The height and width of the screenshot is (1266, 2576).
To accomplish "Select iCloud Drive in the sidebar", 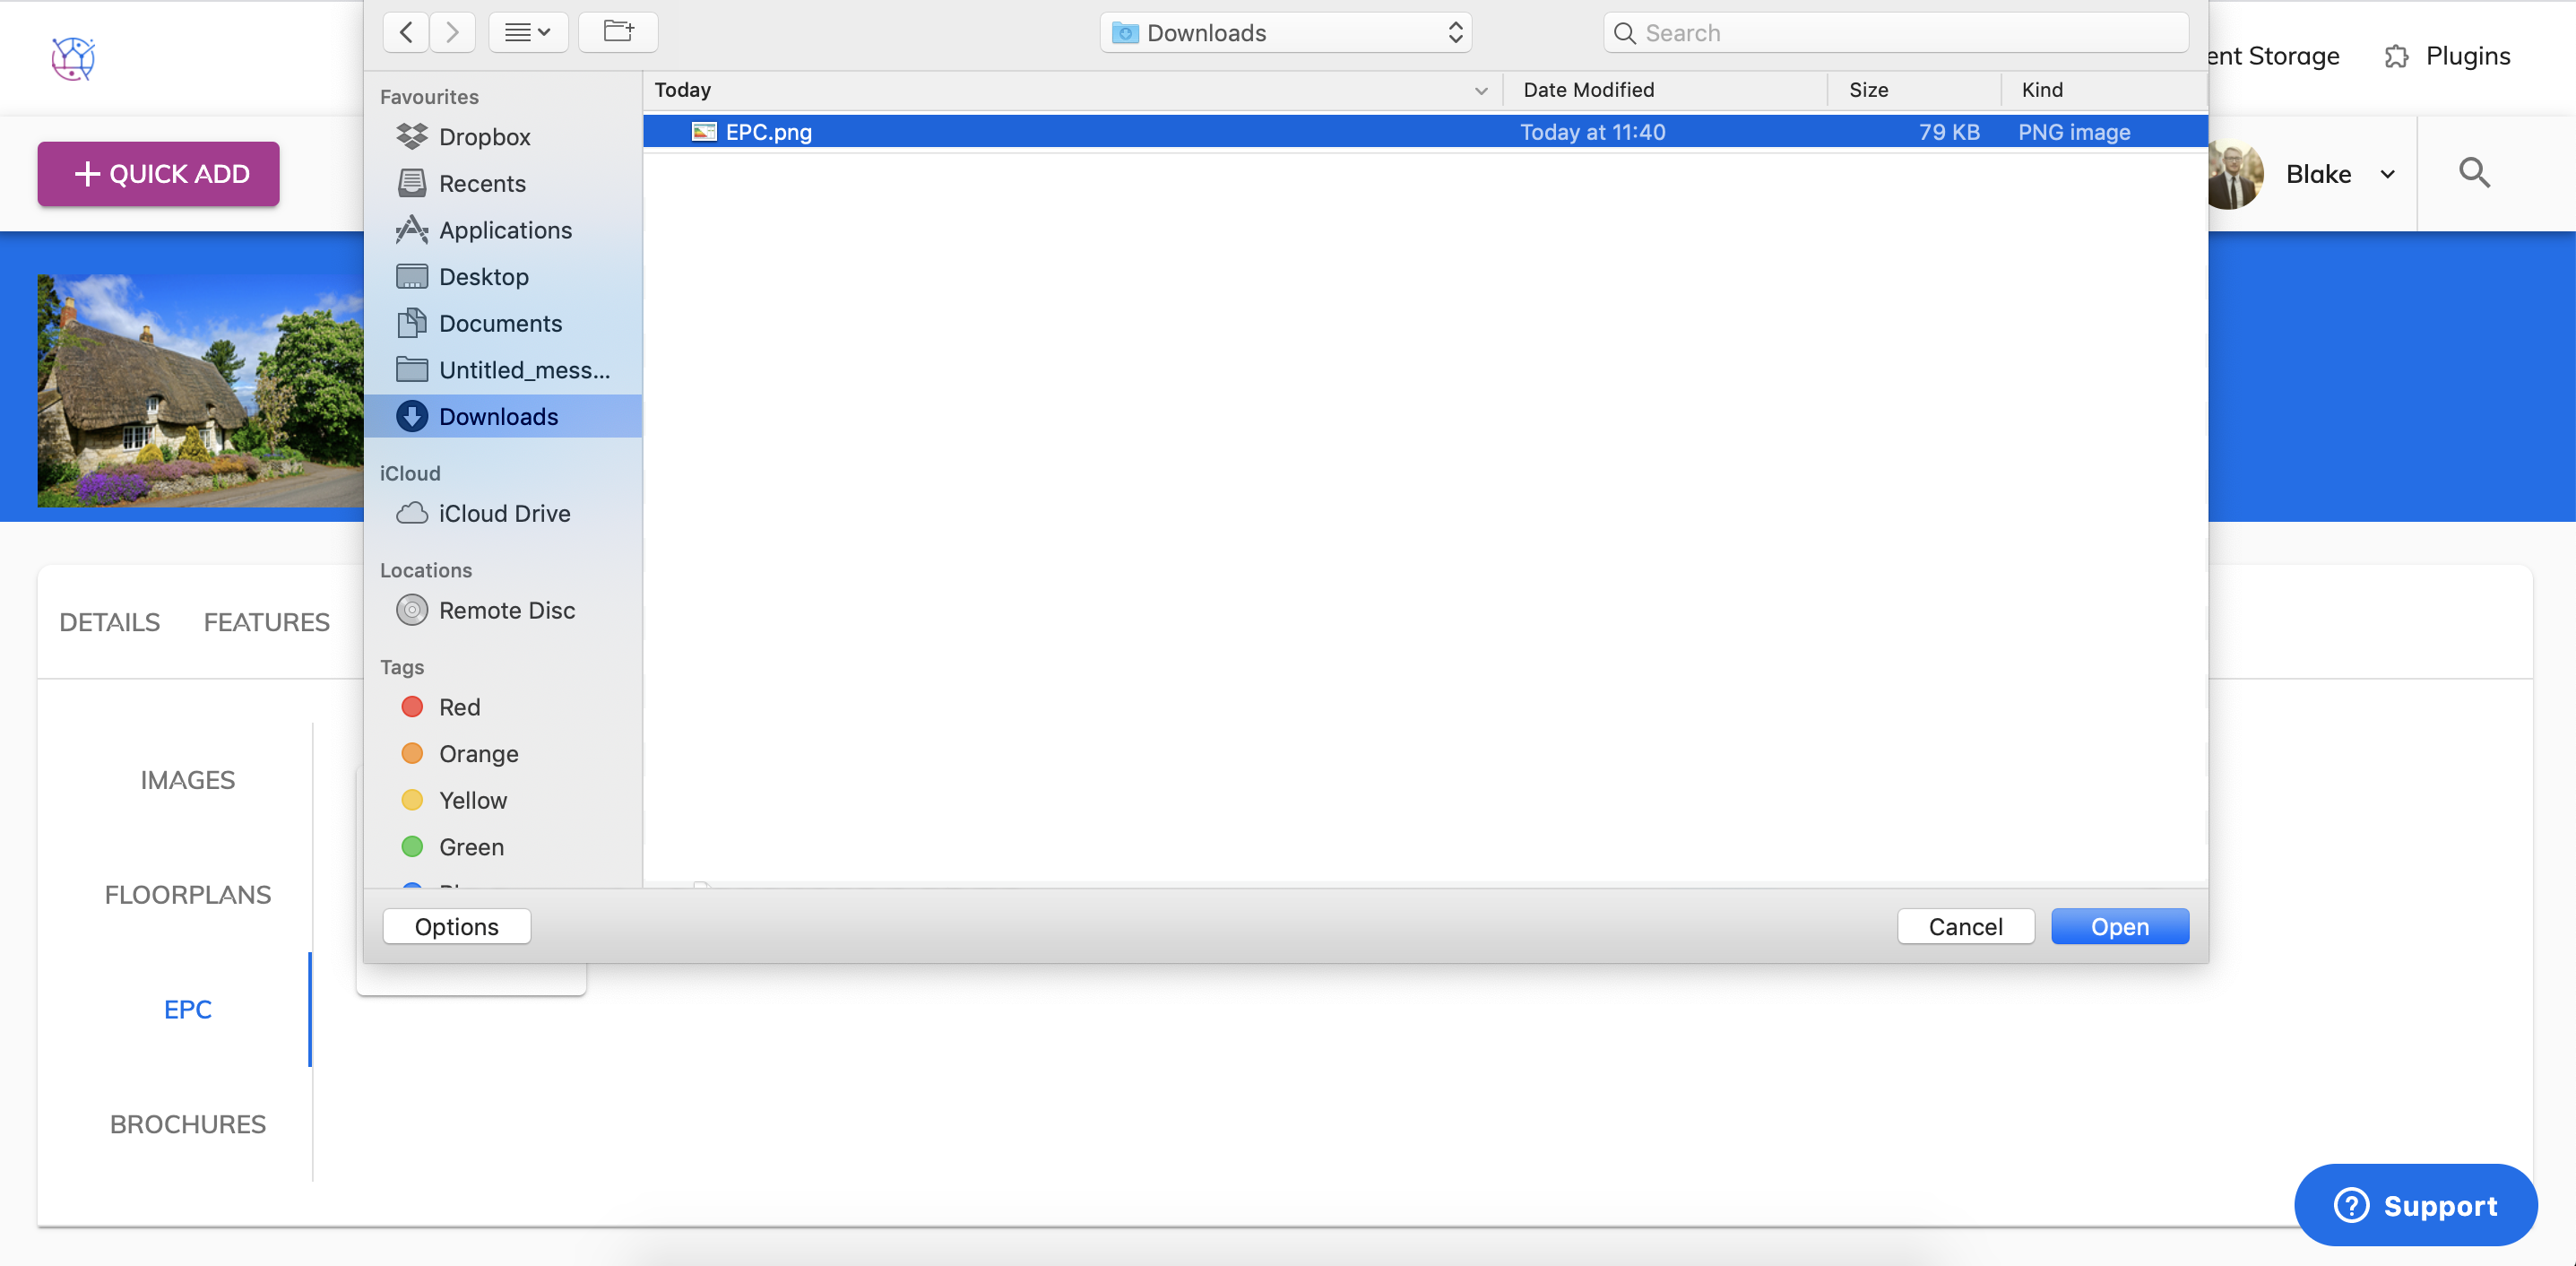I will (x=502, y=513).
